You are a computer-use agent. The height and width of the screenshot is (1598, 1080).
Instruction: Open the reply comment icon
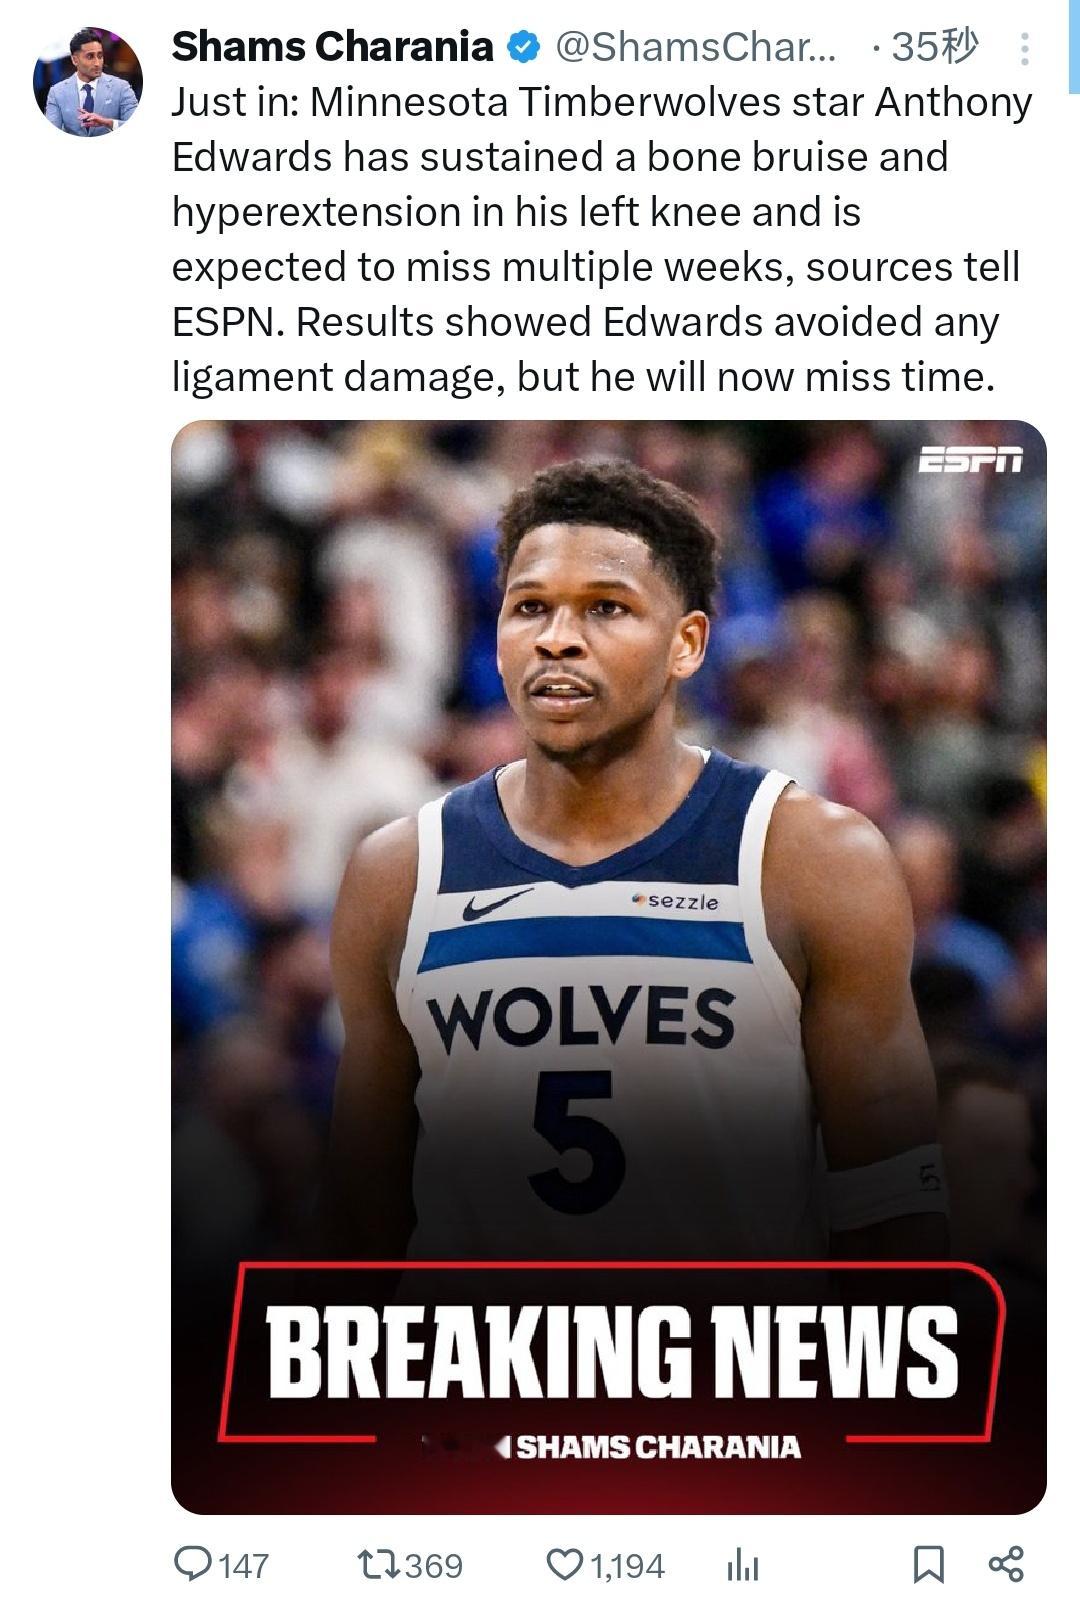click(x=191, y=1563)
